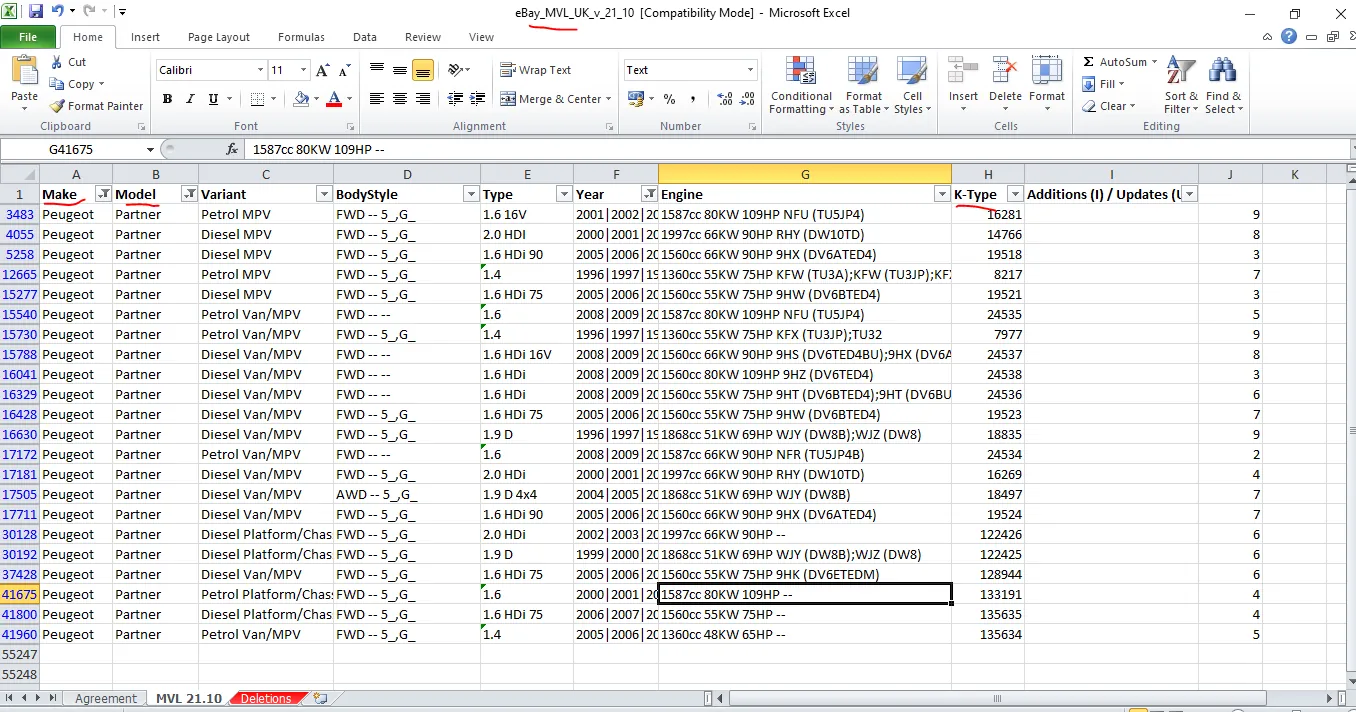Viewport: 1356px width, 712px height.
Task: Open the K-Type column filter dropdown
Action: [x=1015, y=195]
